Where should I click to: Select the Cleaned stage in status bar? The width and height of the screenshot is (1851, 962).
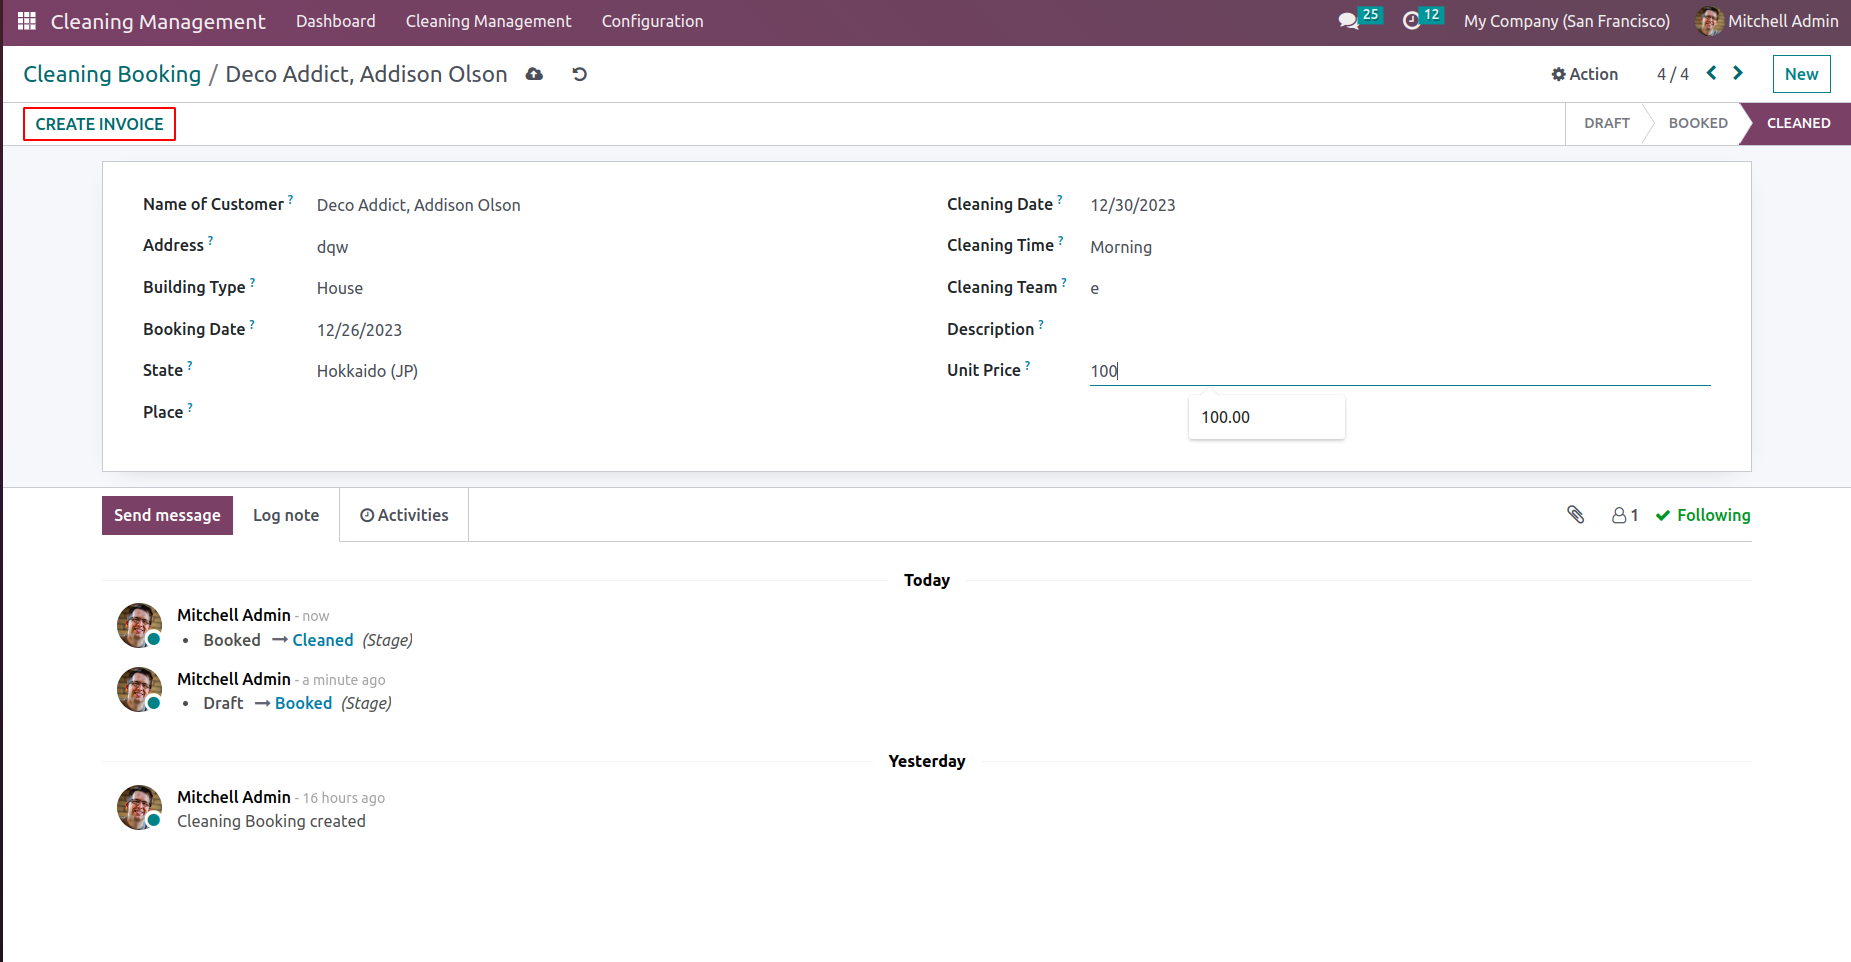[1798, 123]
